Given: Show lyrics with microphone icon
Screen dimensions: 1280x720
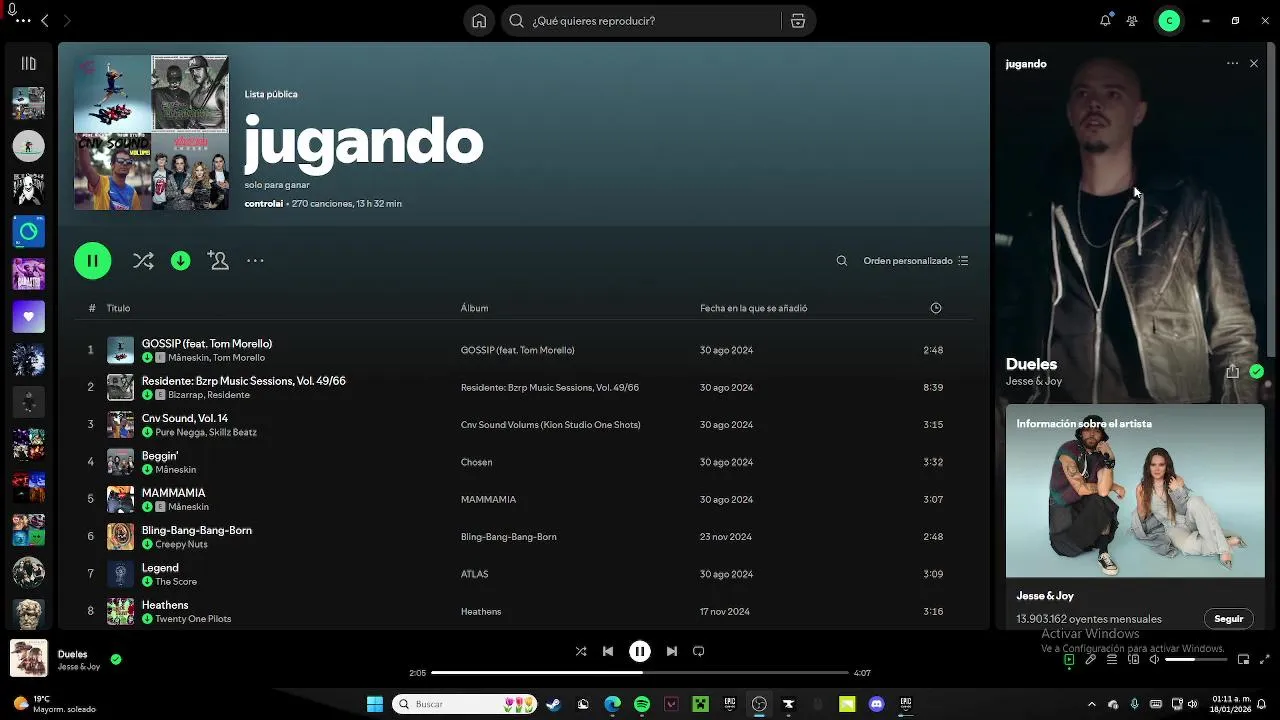Looking at the screenshot, I should [1091, 660].
